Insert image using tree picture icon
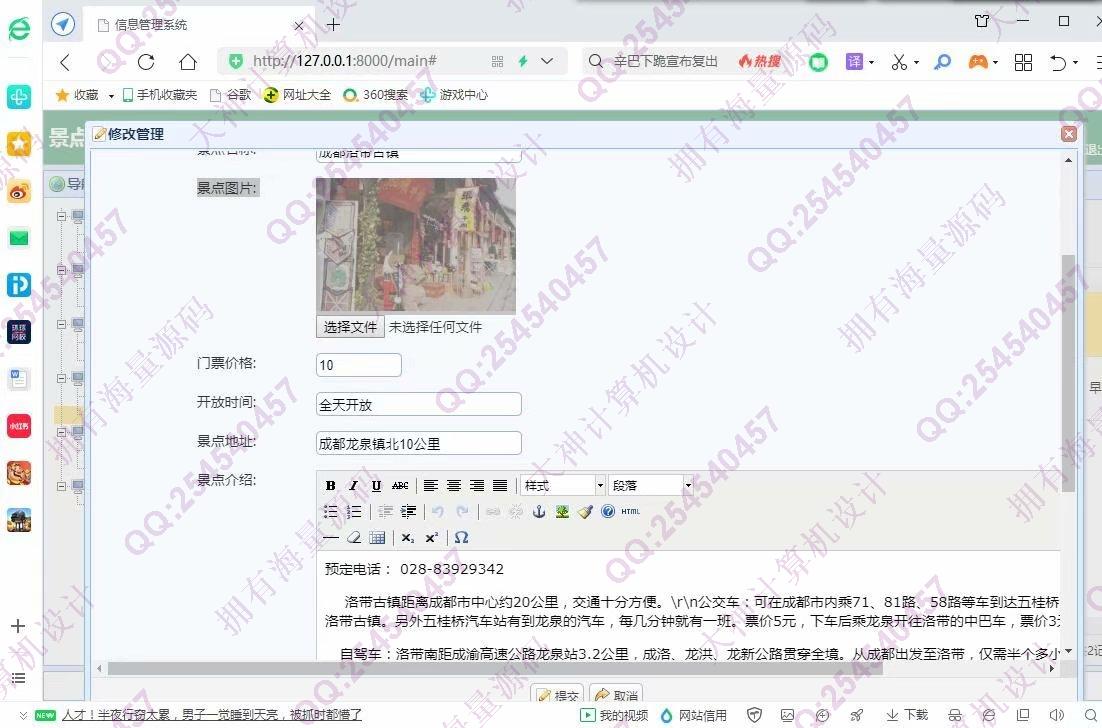 tap(562, 512)
